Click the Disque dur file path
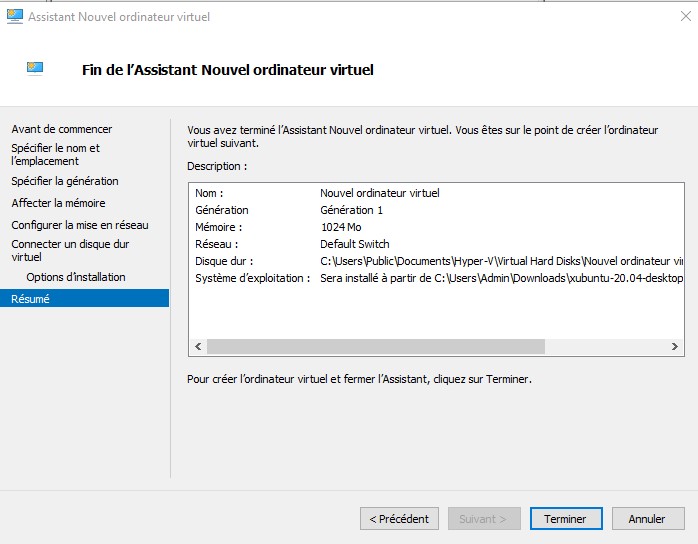The image size is (698, 544). [502, 261]
